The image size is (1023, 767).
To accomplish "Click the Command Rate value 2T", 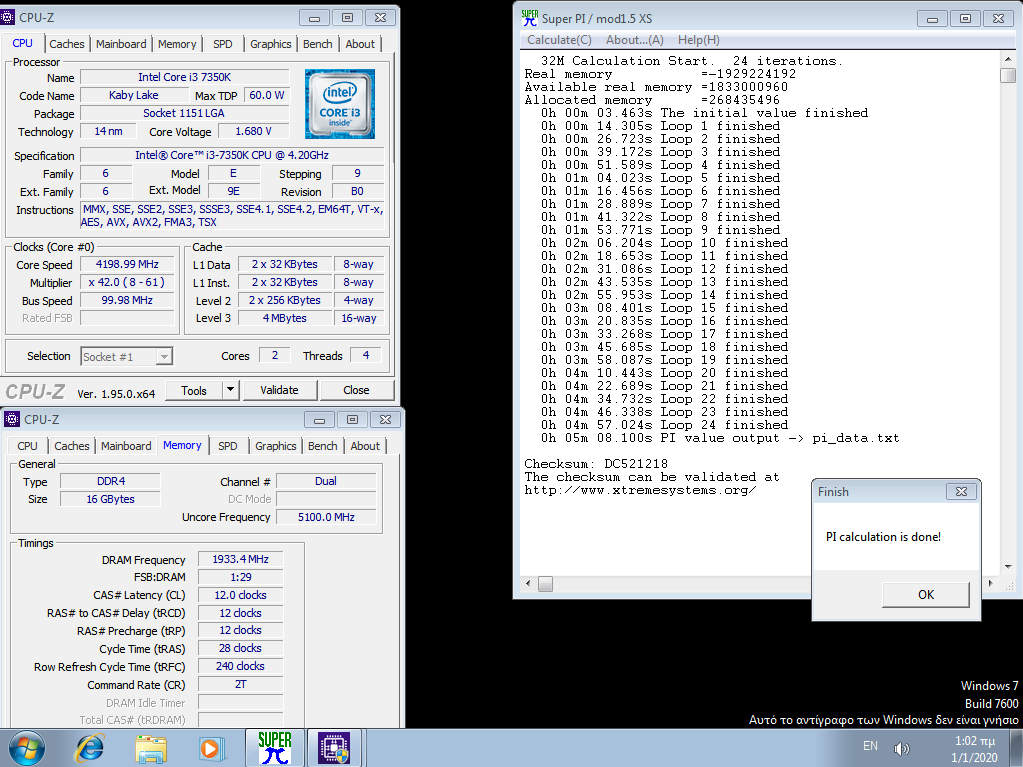I will click(240, 684).
